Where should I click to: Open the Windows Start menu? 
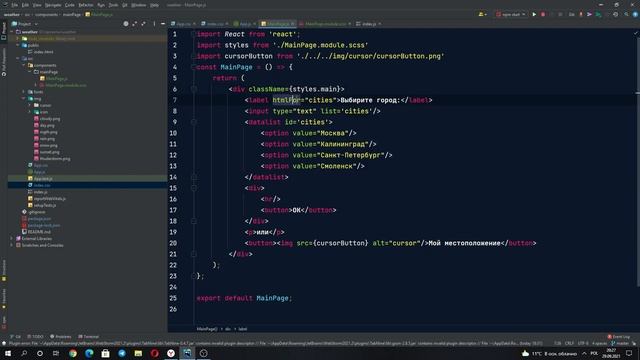(8, 353)
